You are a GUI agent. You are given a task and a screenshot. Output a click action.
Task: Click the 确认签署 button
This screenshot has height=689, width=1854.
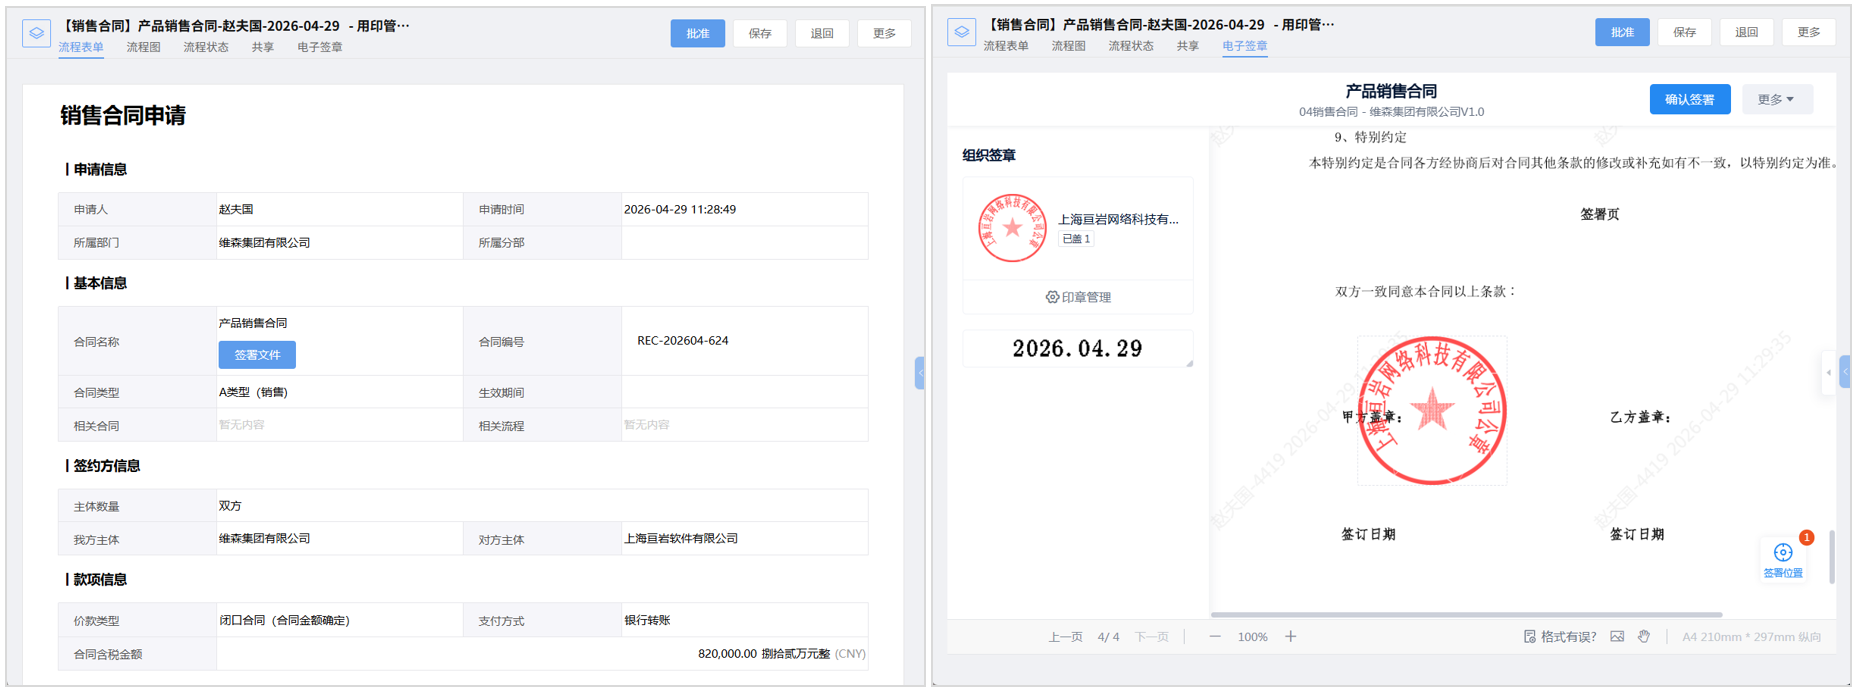(1689, 99)
